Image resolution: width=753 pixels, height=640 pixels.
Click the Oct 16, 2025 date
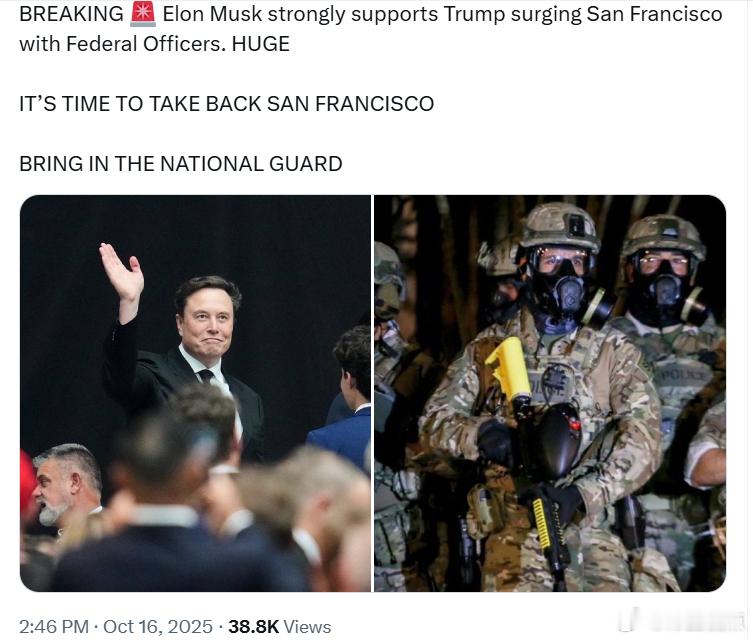[158, 627]
